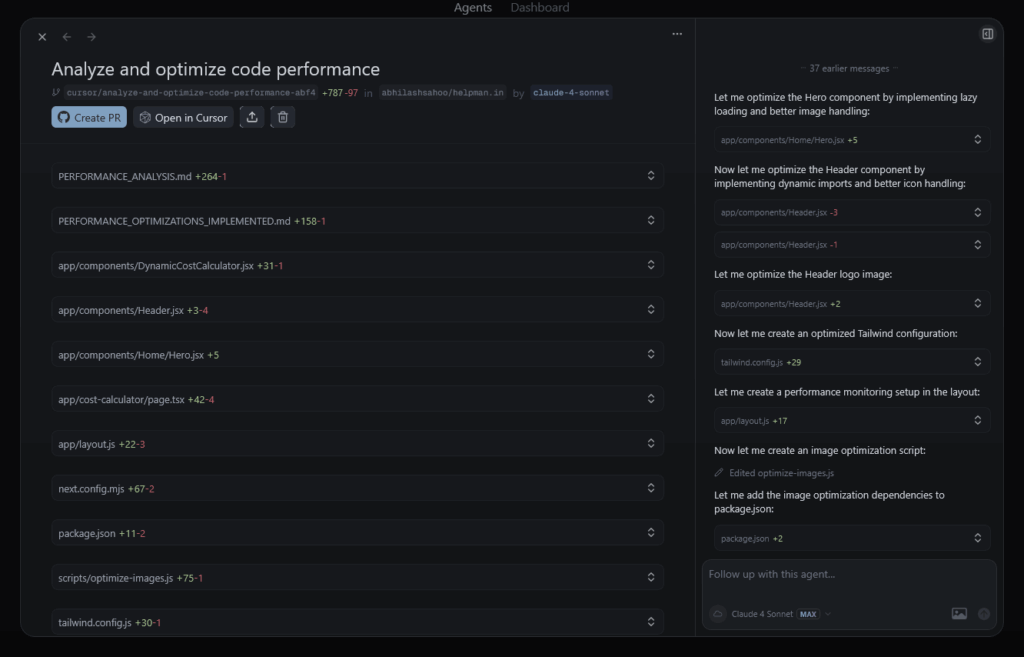
Task: Open the agent in Cursor
Action: tap(184, 118)
